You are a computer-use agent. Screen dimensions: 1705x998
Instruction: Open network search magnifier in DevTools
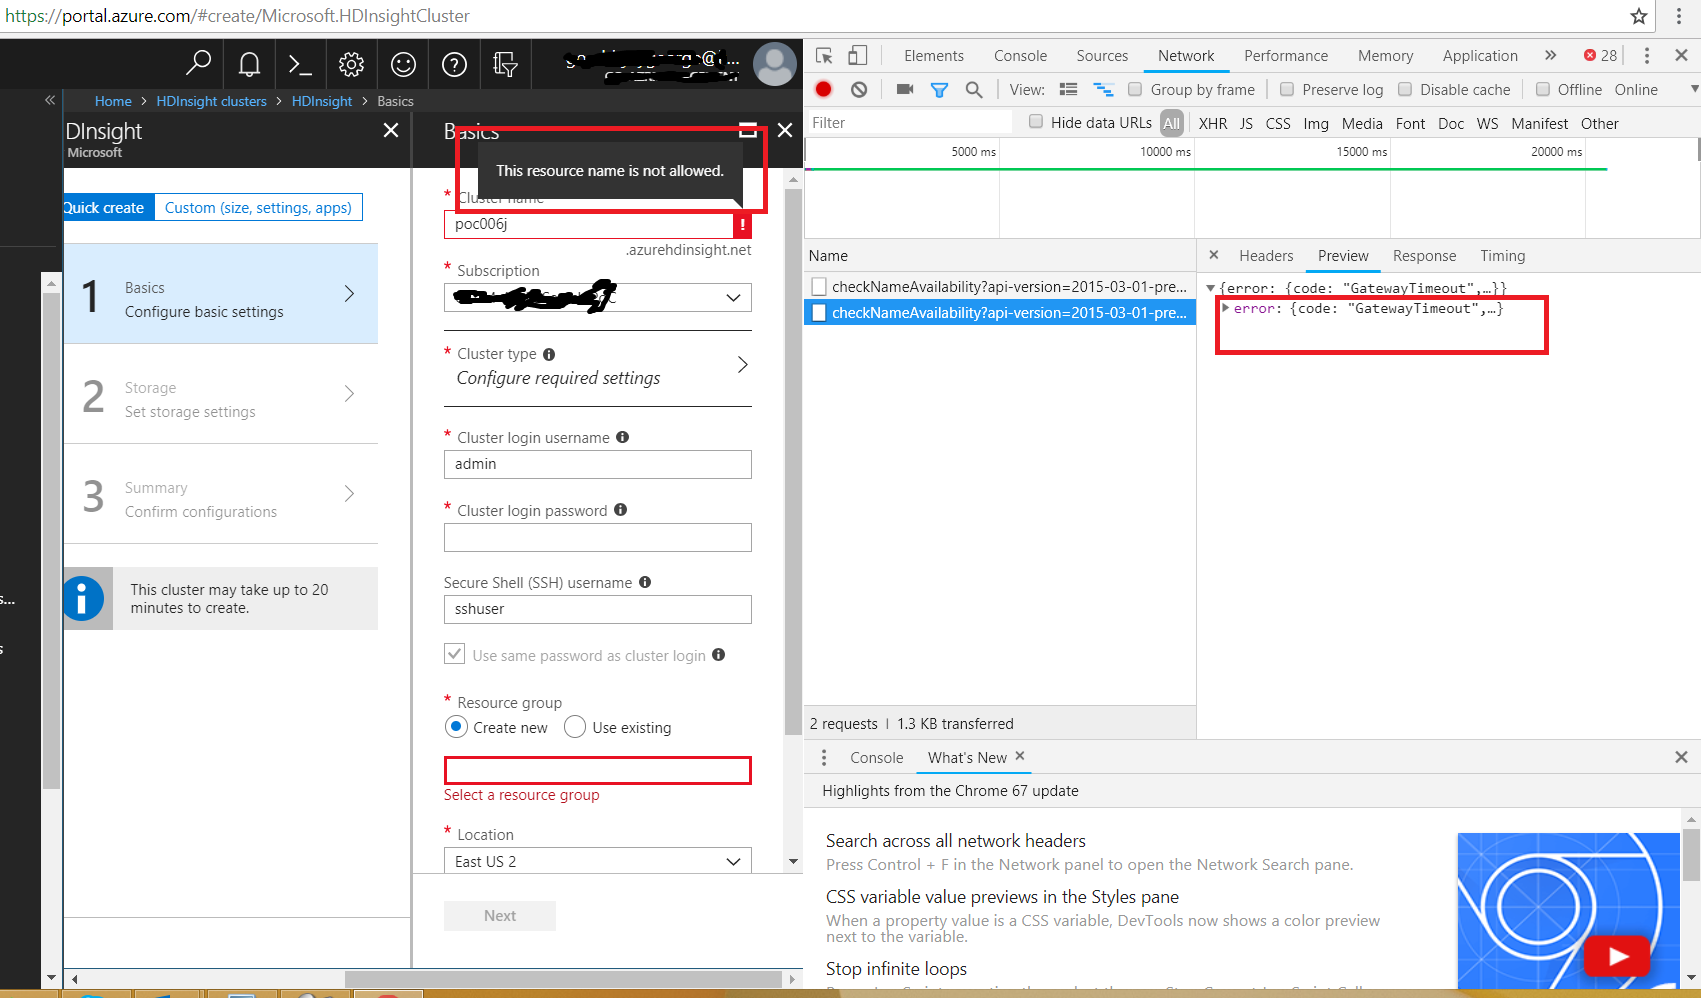(x=973, y=90)
